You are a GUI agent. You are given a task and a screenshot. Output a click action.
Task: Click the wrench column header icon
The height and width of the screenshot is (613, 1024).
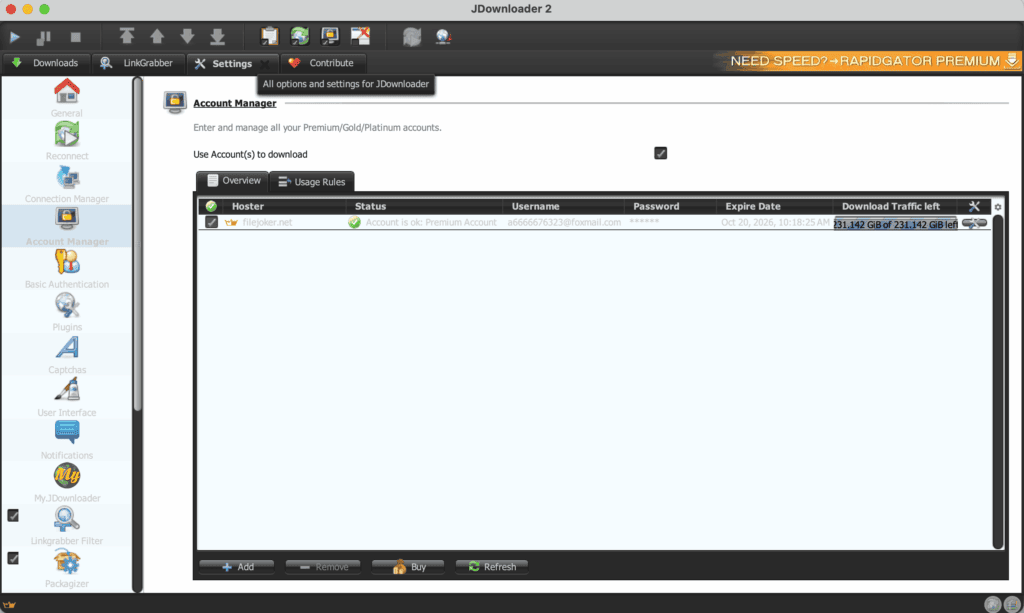click(974, 206)
